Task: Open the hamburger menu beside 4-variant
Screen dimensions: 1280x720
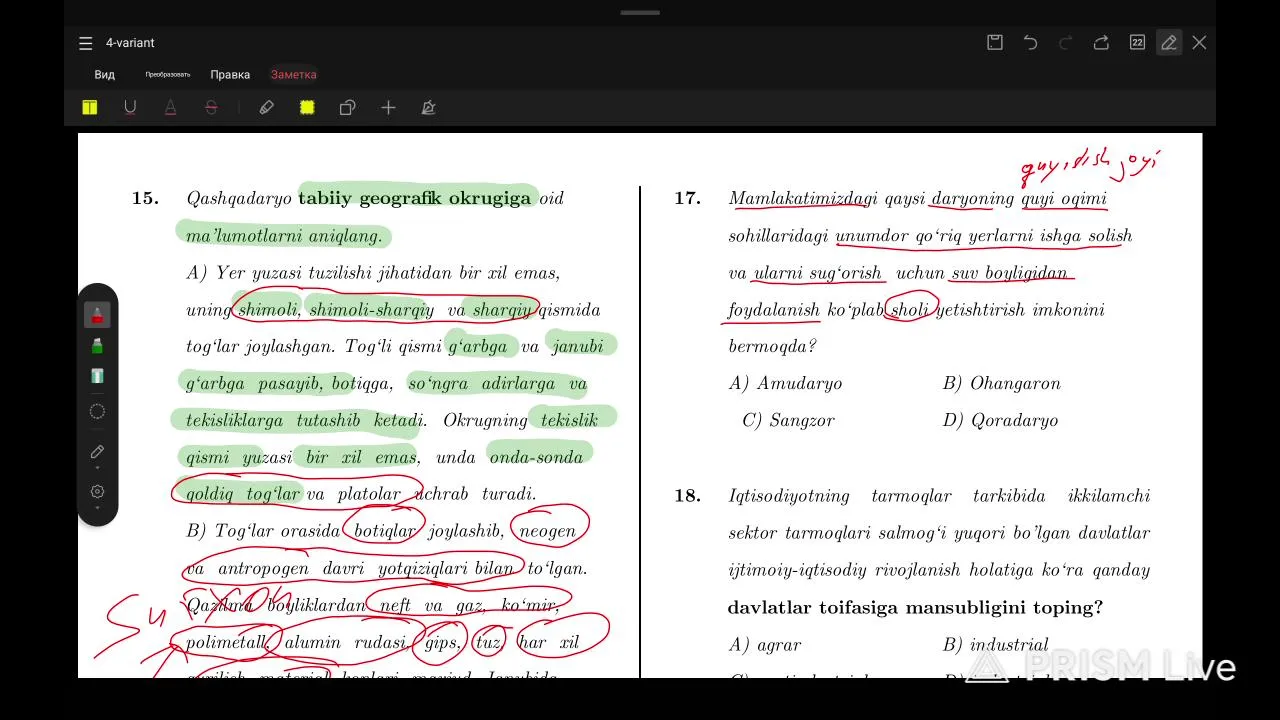Action: (86, 43)
